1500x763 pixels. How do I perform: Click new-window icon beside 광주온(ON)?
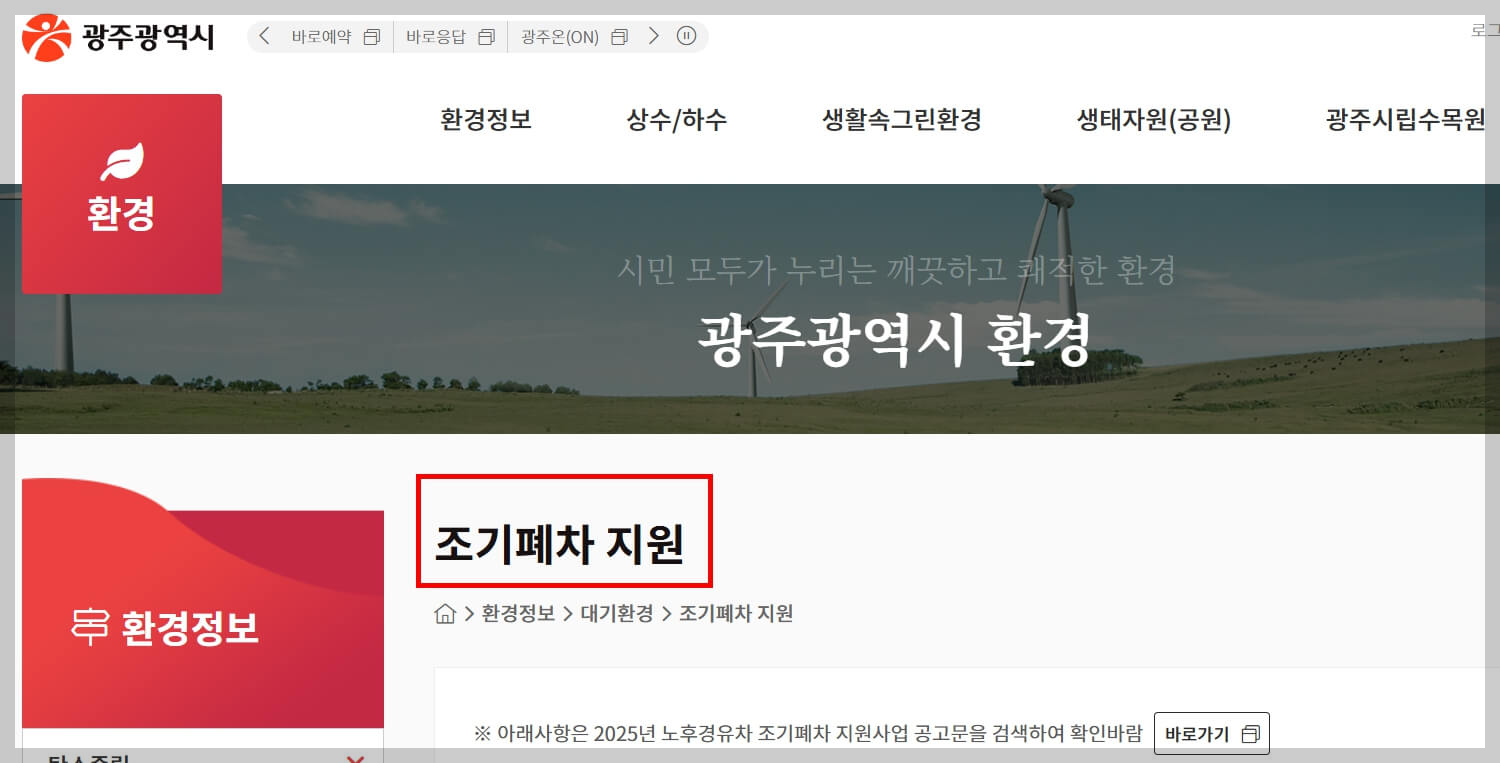point(619,37)
